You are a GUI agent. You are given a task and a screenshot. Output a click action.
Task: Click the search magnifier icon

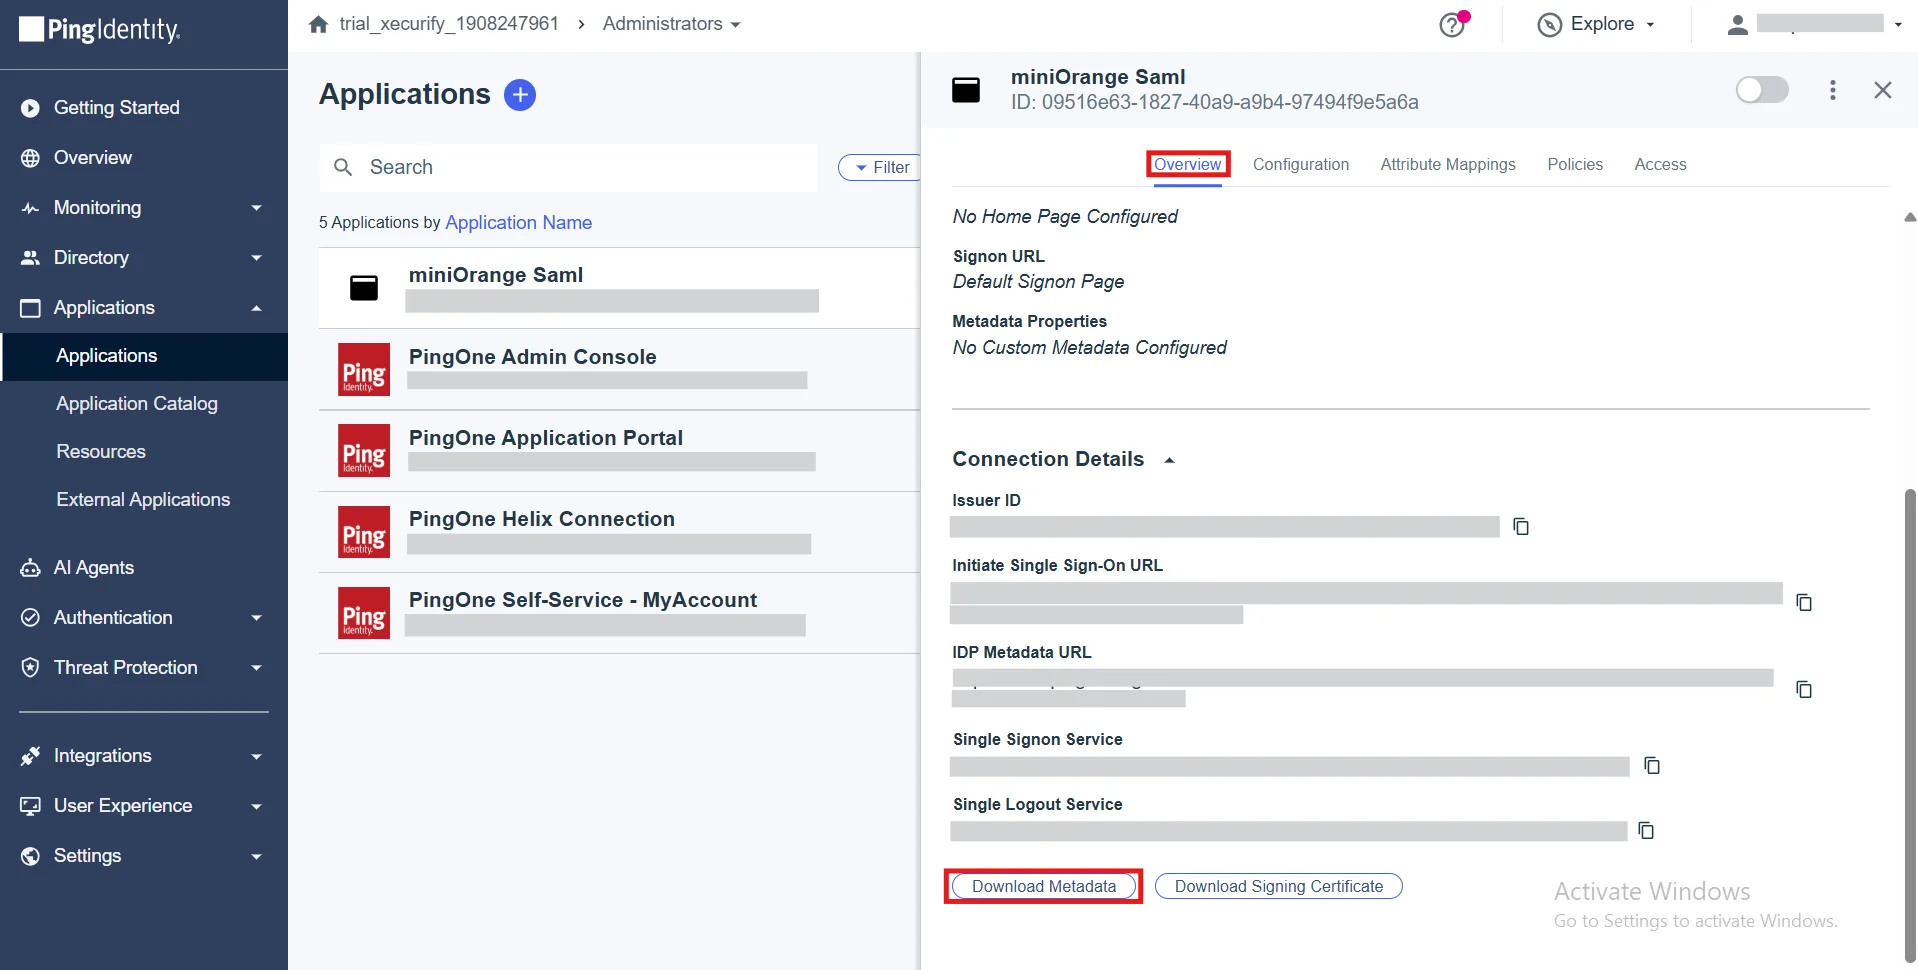[343, 167]
